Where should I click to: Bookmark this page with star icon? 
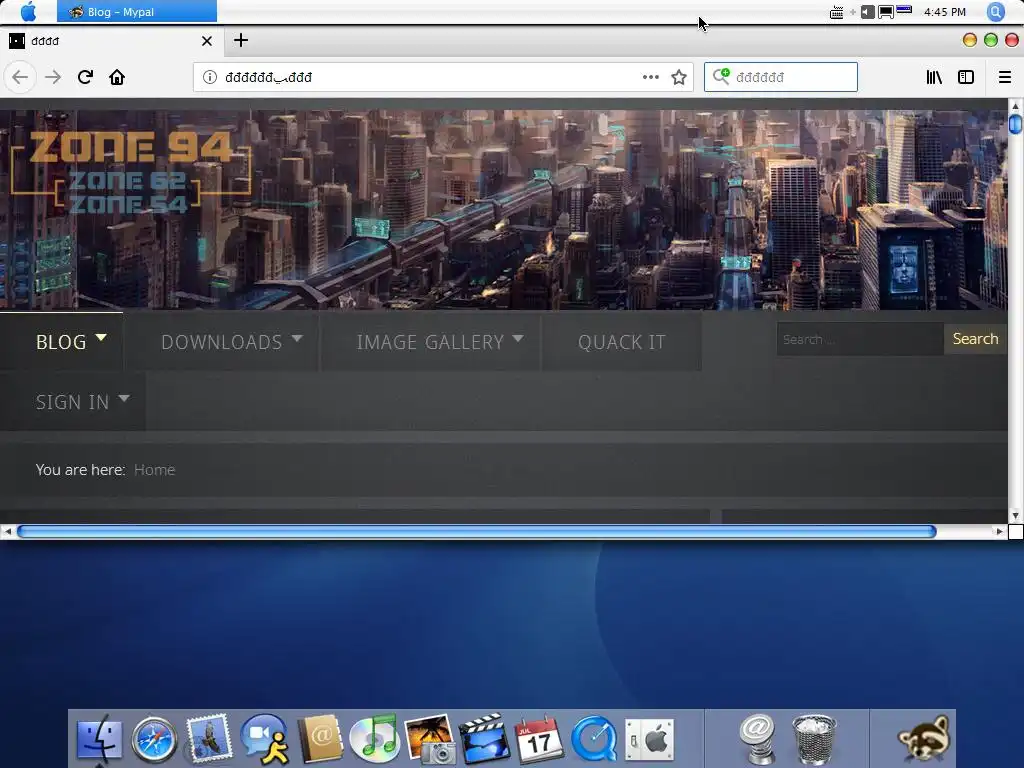679,77
